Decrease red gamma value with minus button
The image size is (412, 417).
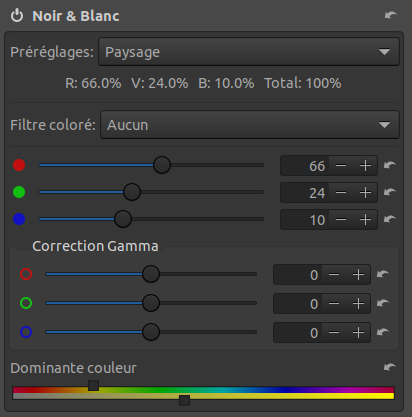[x=334, y=275]
